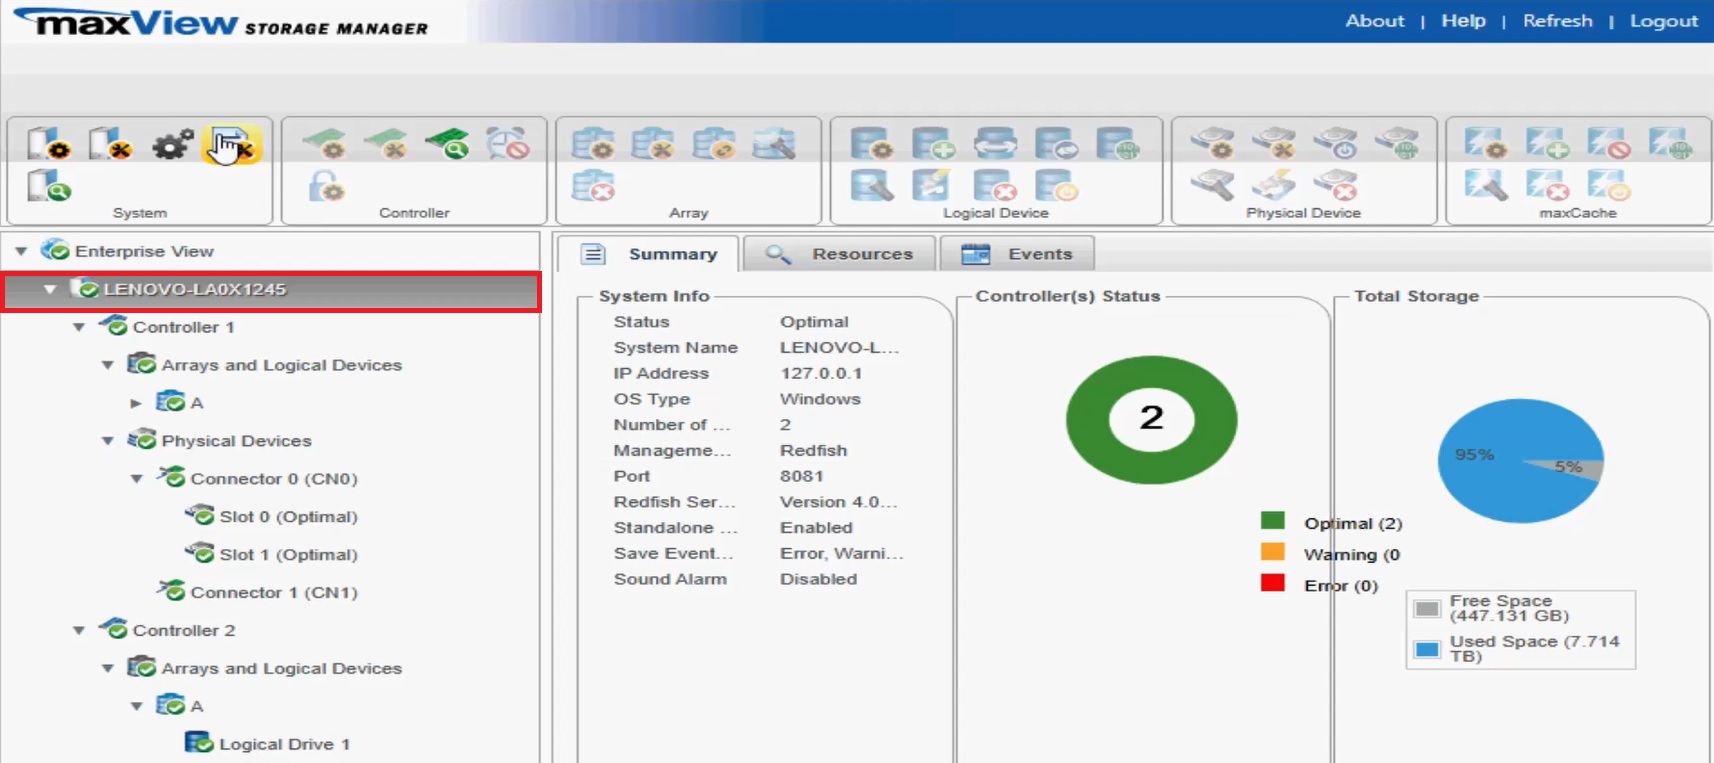
Task: Click the controller card with gear icon
Action: tap(324, 145)
